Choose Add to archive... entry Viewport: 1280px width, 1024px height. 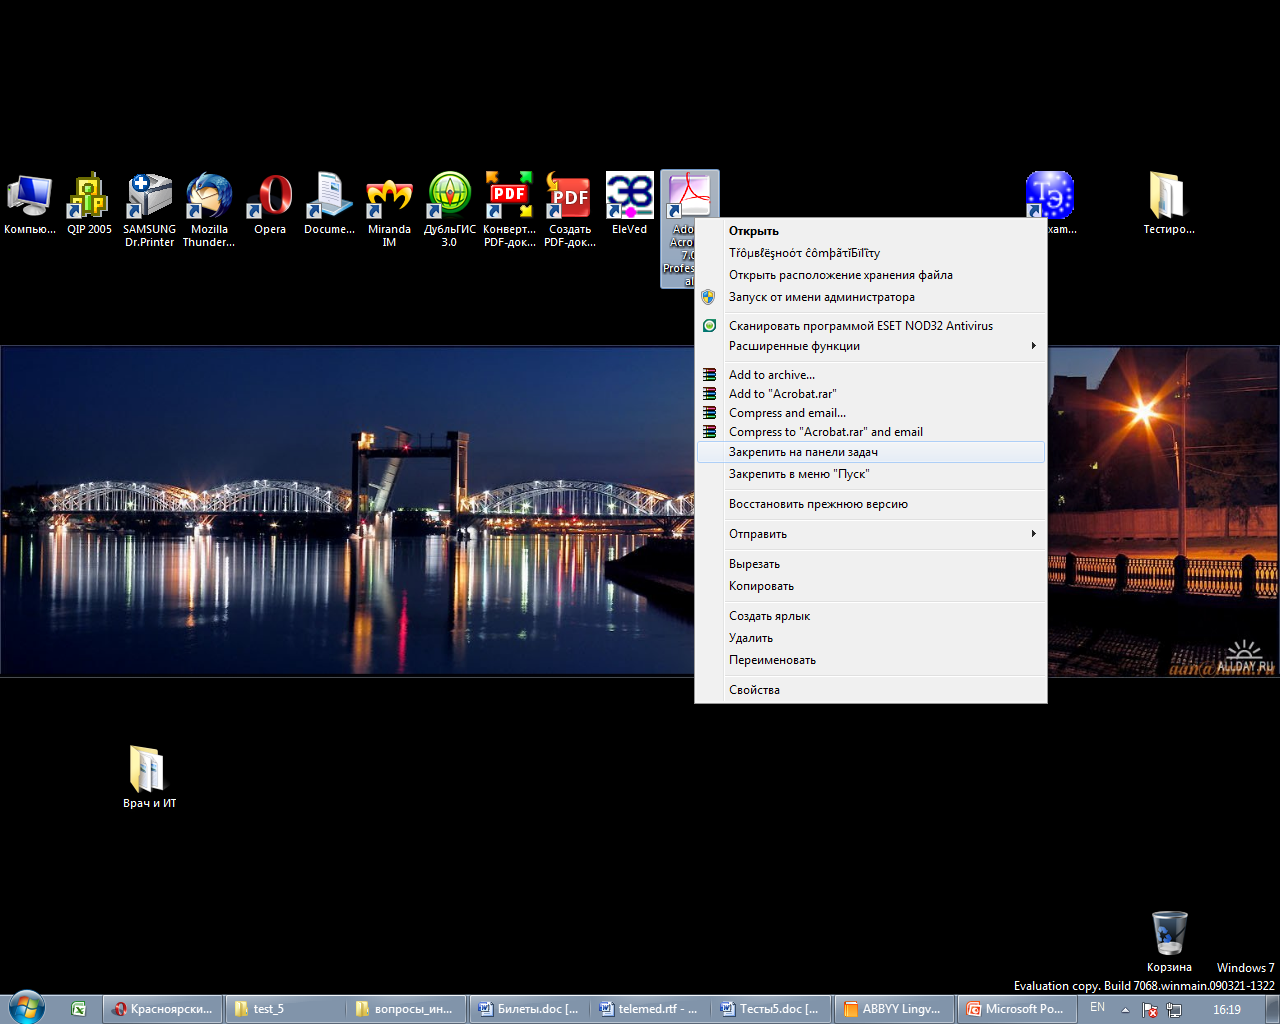click(x=871, y=375)
